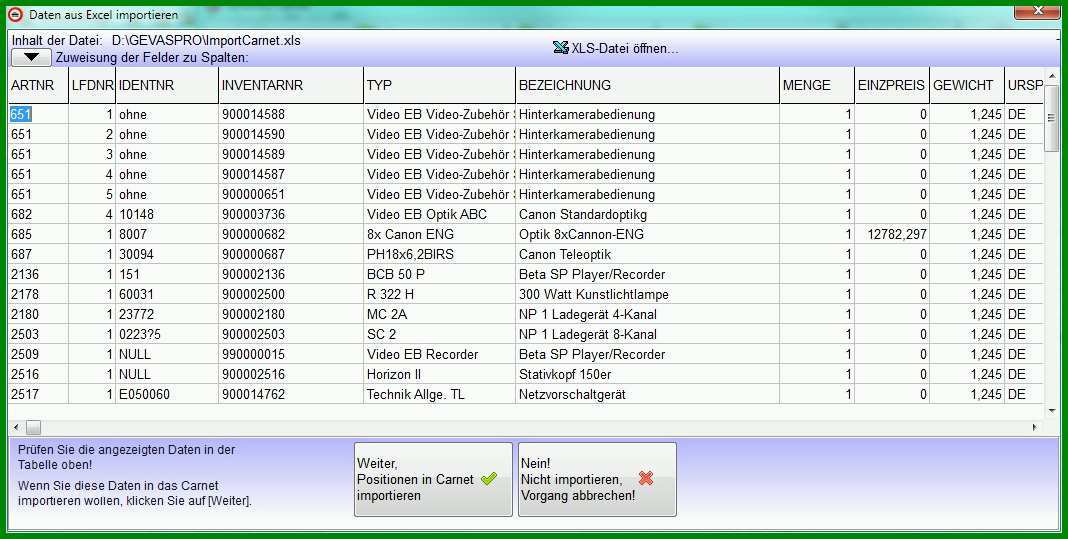Click the horizontal scrollbar left arrow

16,428
